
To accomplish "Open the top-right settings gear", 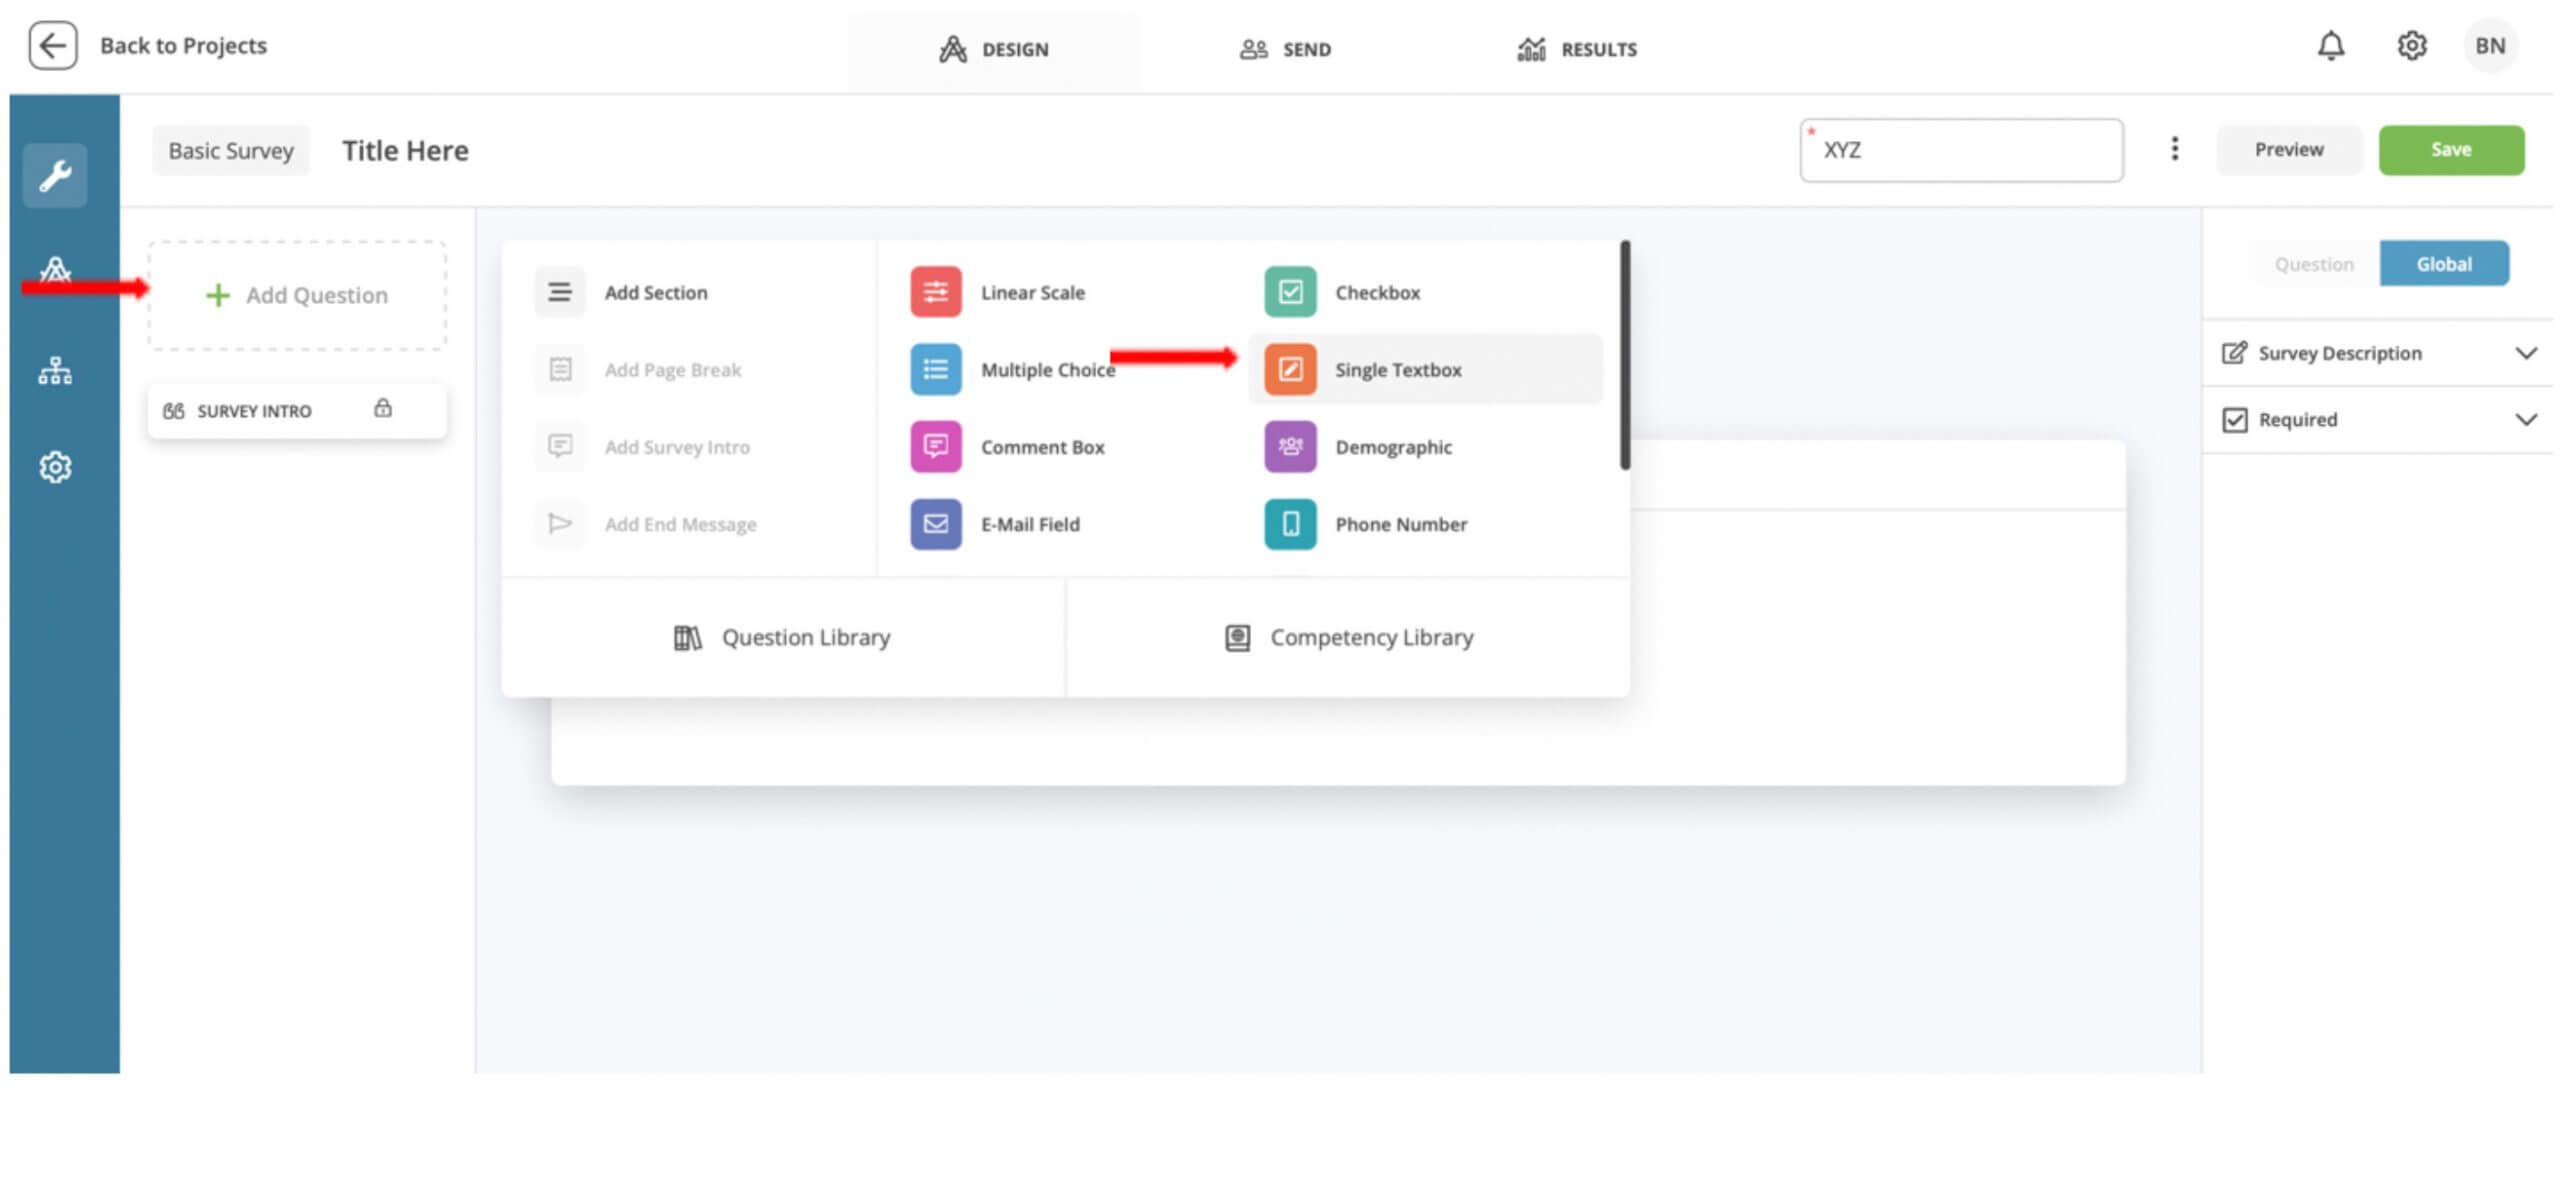I will (2412, 46).
